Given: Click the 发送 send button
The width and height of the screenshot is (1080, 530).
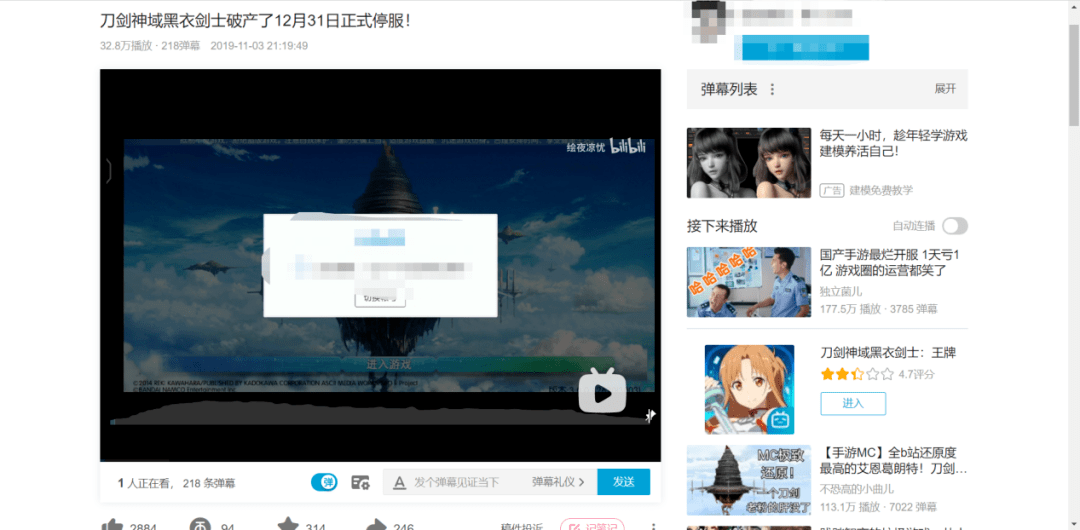Looking at the screenshot, I should pyautogui.click(x=623, y=482).
